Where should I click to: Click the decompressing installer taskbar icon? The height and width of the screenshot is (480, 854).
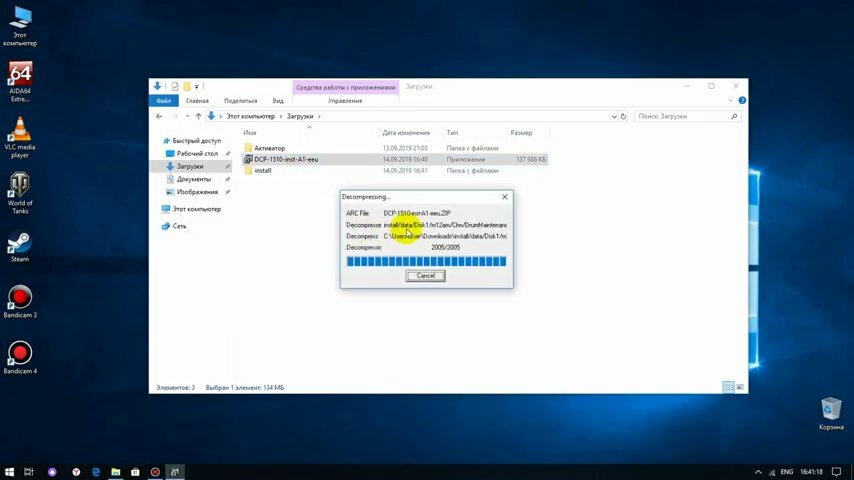point(175,472)
